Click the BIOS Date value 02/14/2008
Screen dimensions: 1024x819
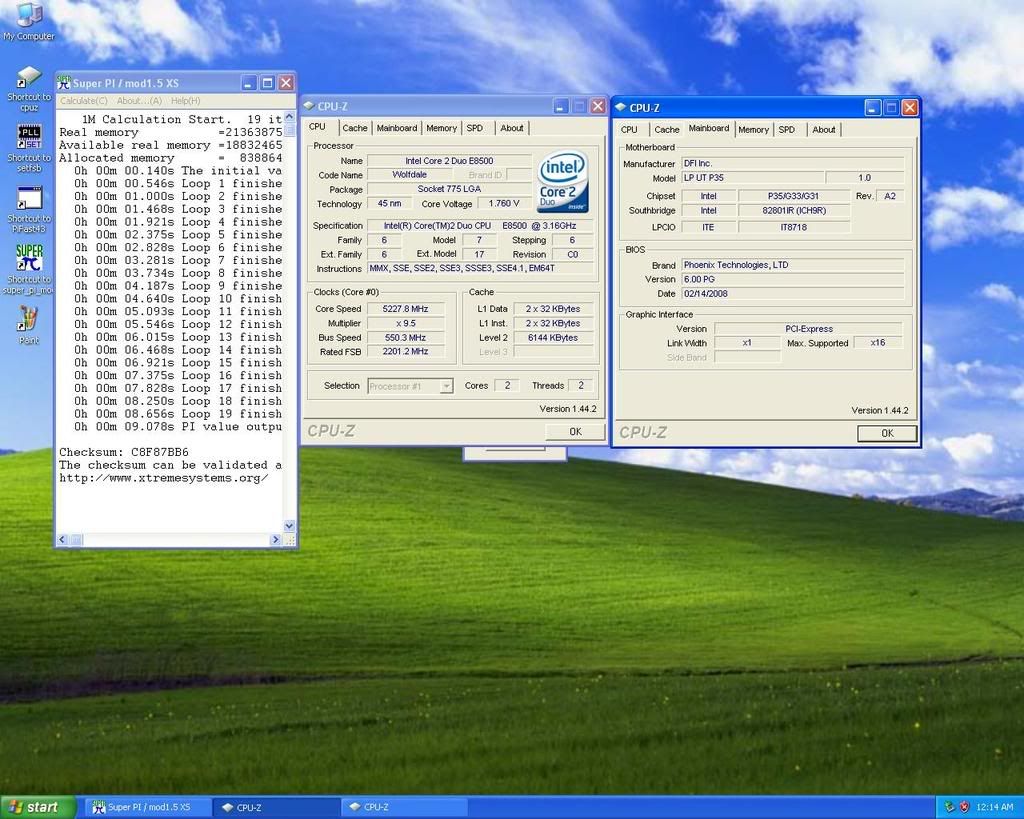pos(793,293)
